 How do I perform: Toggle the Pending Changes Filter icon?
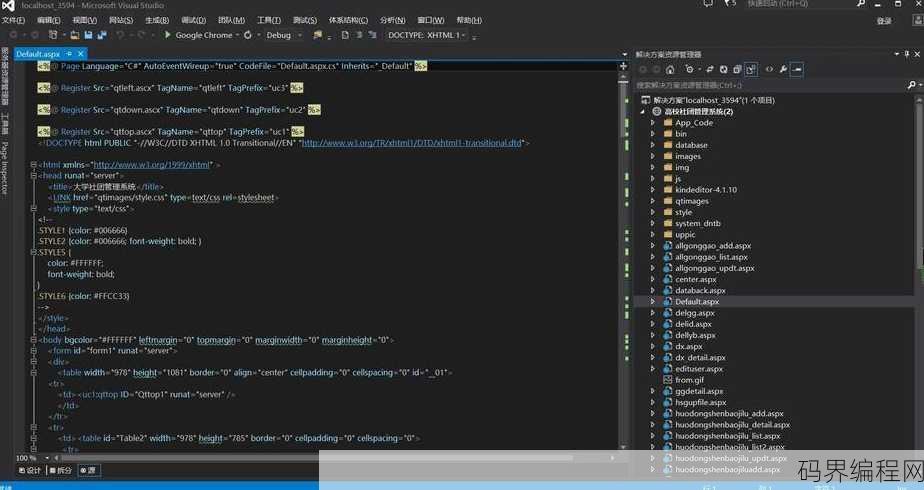(689, 69)
